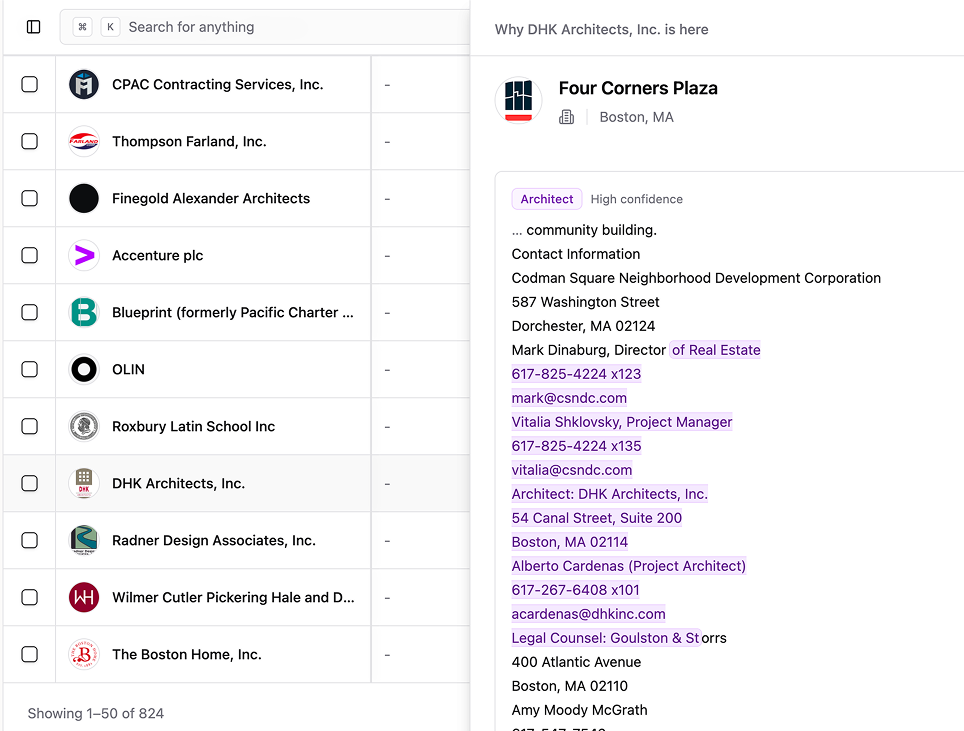Click the 587 Washington Street line

585,302
